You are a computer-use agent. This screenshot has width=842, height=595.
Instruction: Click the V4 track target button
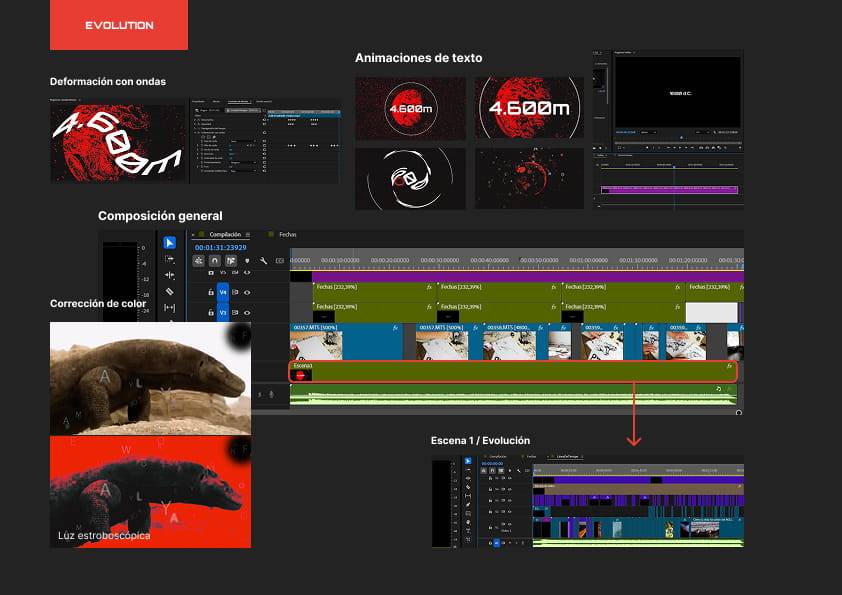(x=223, y=292)
